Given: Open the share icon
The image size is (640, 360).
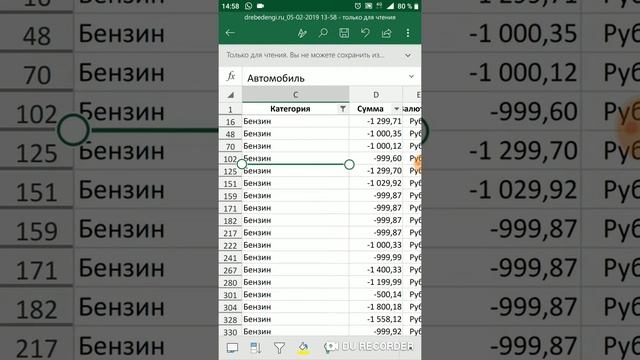Looking at the screenshot, I should point(387,33).
